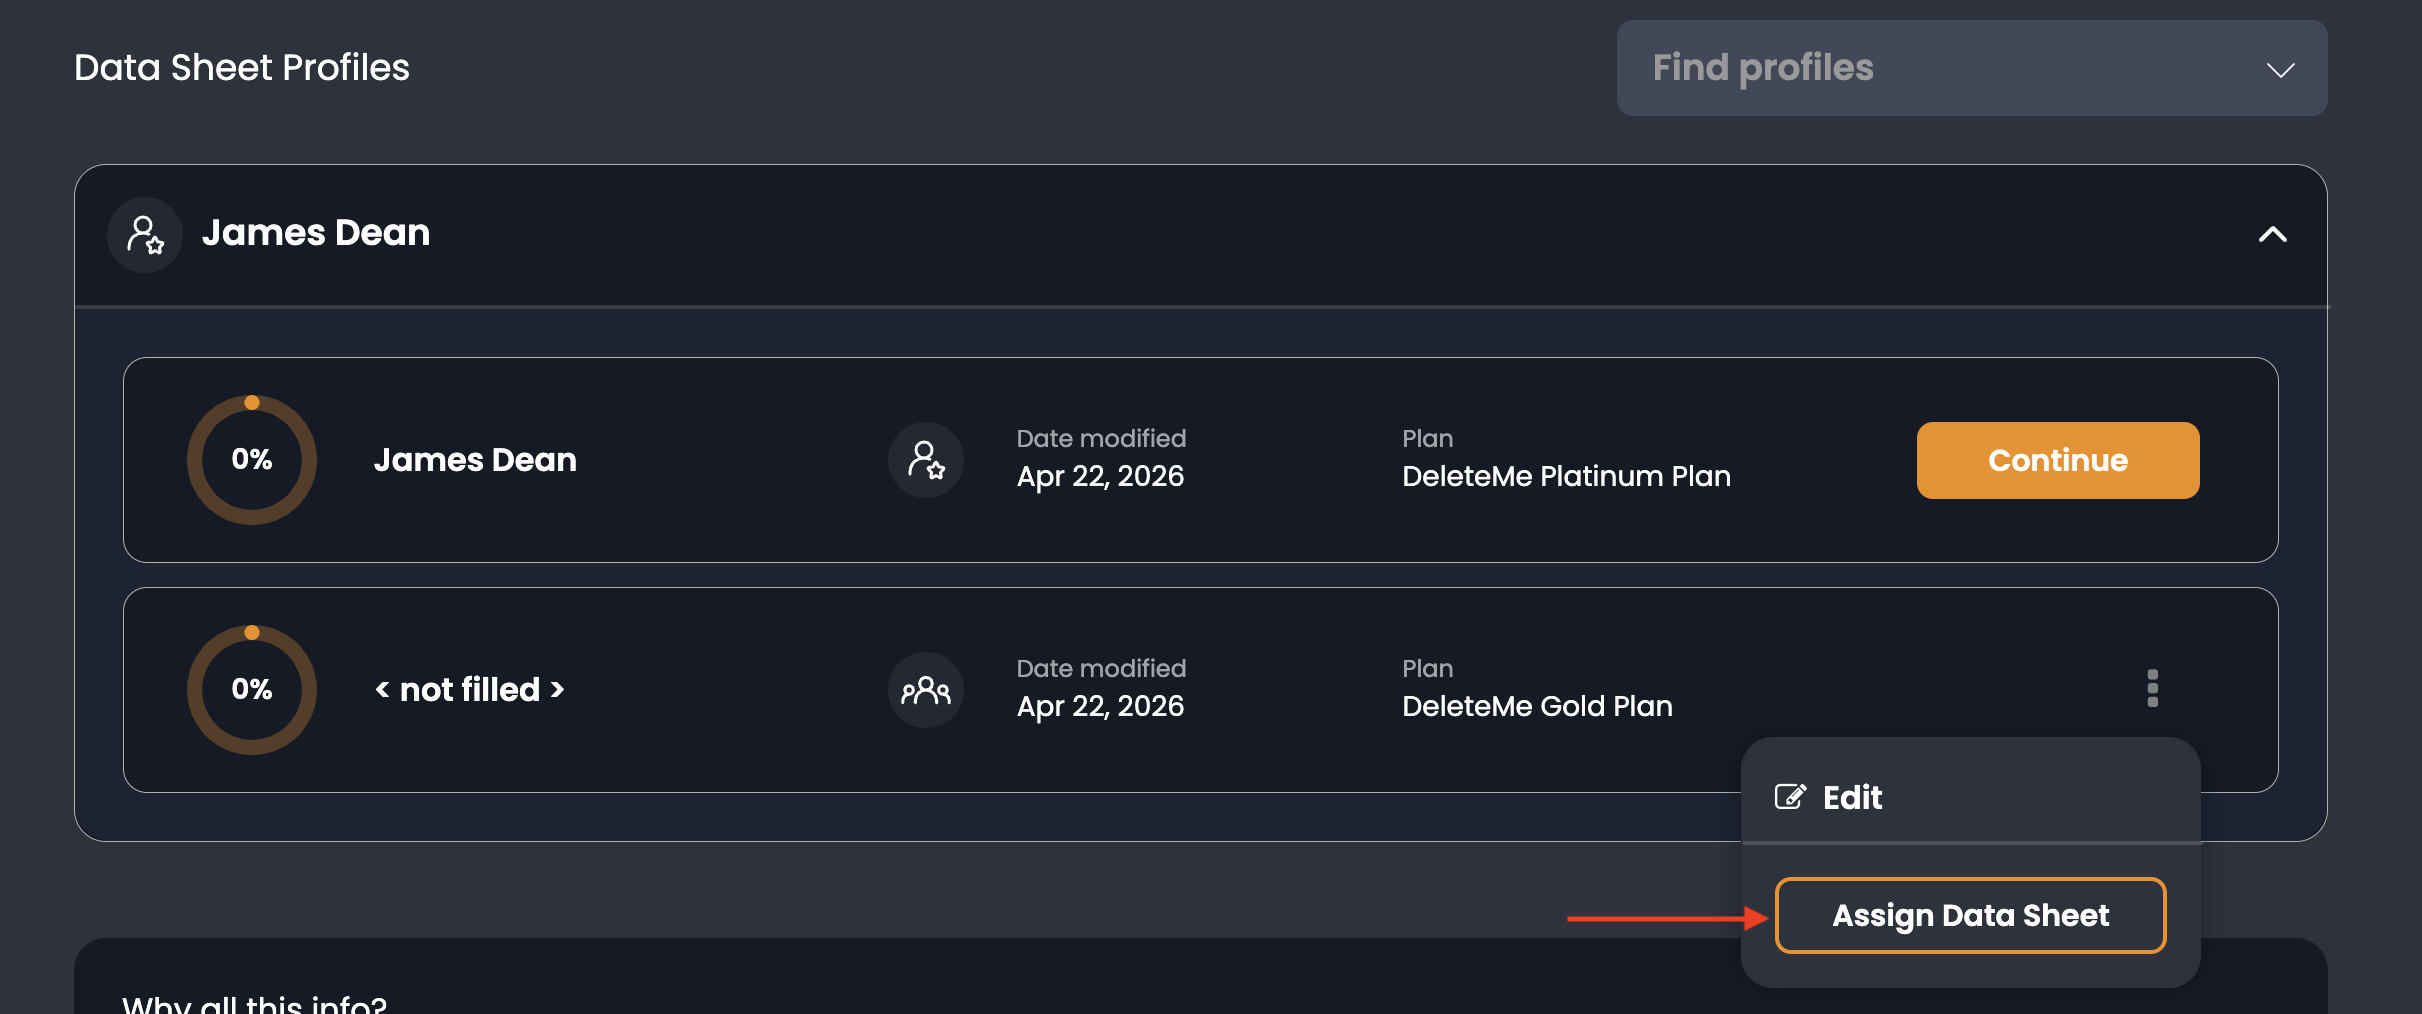Click the '< not filled >' profile name
Viewport: 2422px width, 1014px height.
coord(469,690)
